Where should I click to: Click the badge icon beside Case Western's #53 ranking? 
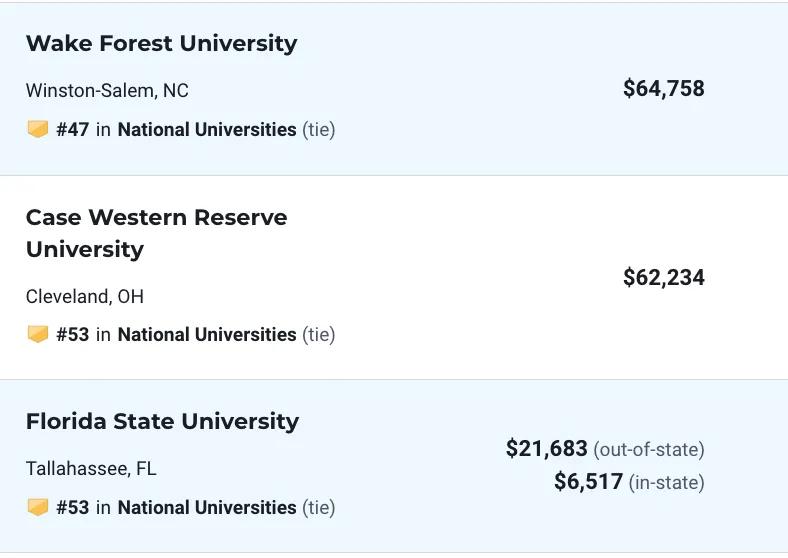38,334
